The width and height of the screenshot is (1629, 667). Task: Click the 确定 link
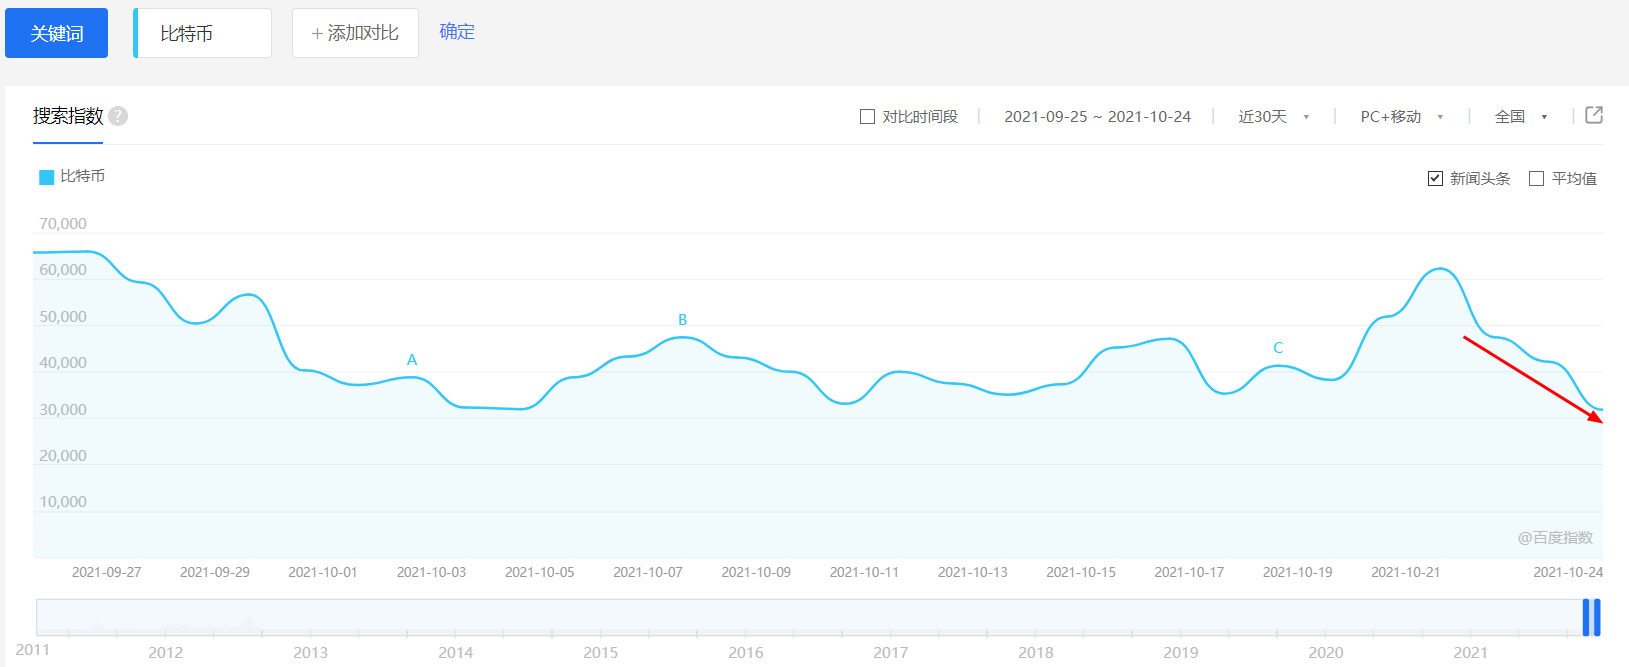coord(457,32)
